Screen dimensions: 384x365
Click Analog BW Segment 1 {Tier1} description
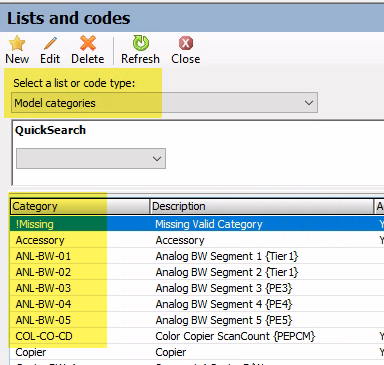(227, 256)
